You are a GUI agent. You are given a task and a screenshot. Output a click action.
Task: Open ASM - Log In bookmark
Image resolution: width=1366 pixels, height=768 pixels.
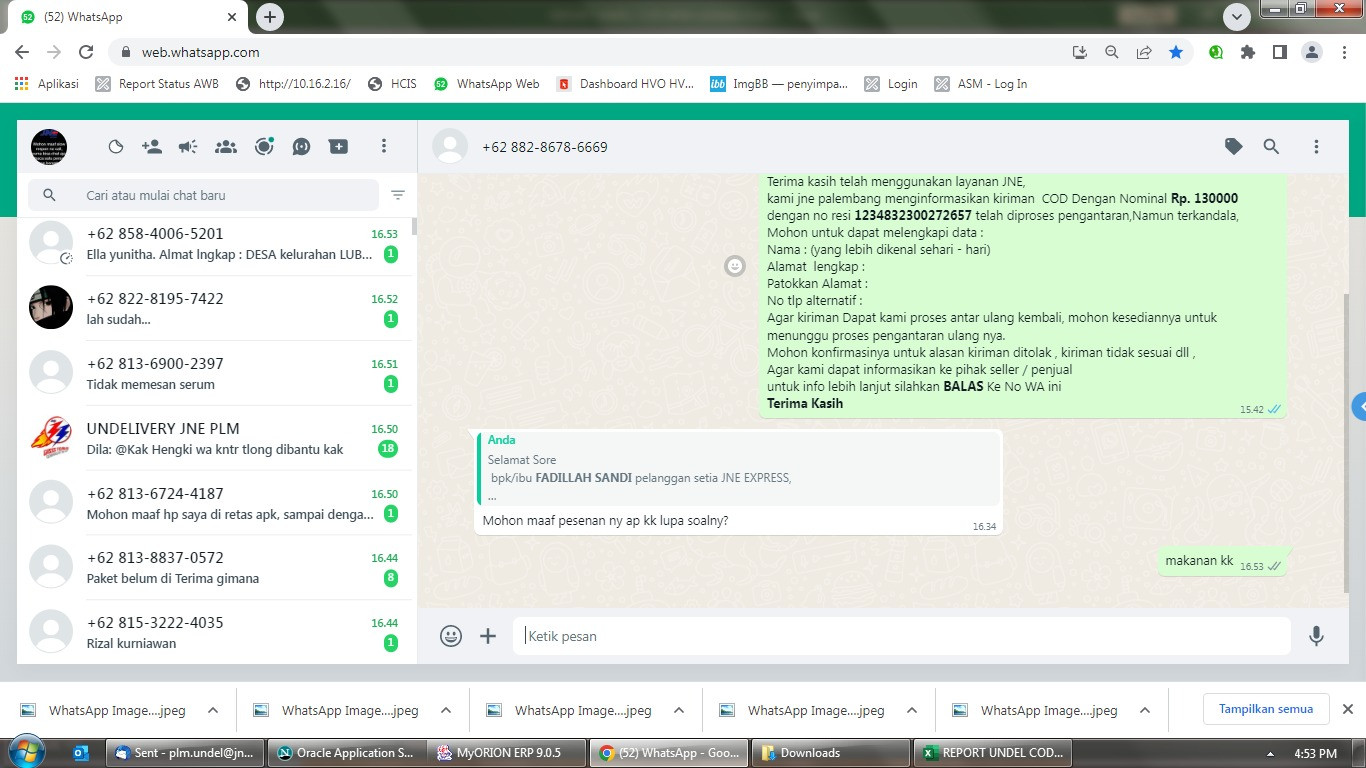(980, 84)
